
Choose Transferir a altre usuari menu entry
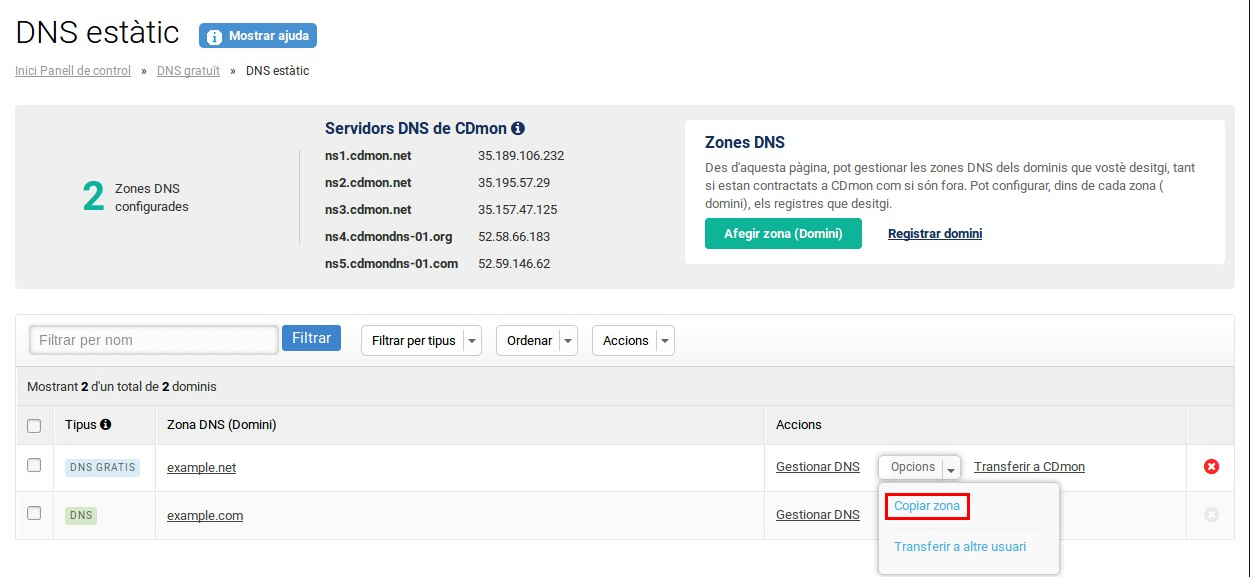(x=960, y=547)
